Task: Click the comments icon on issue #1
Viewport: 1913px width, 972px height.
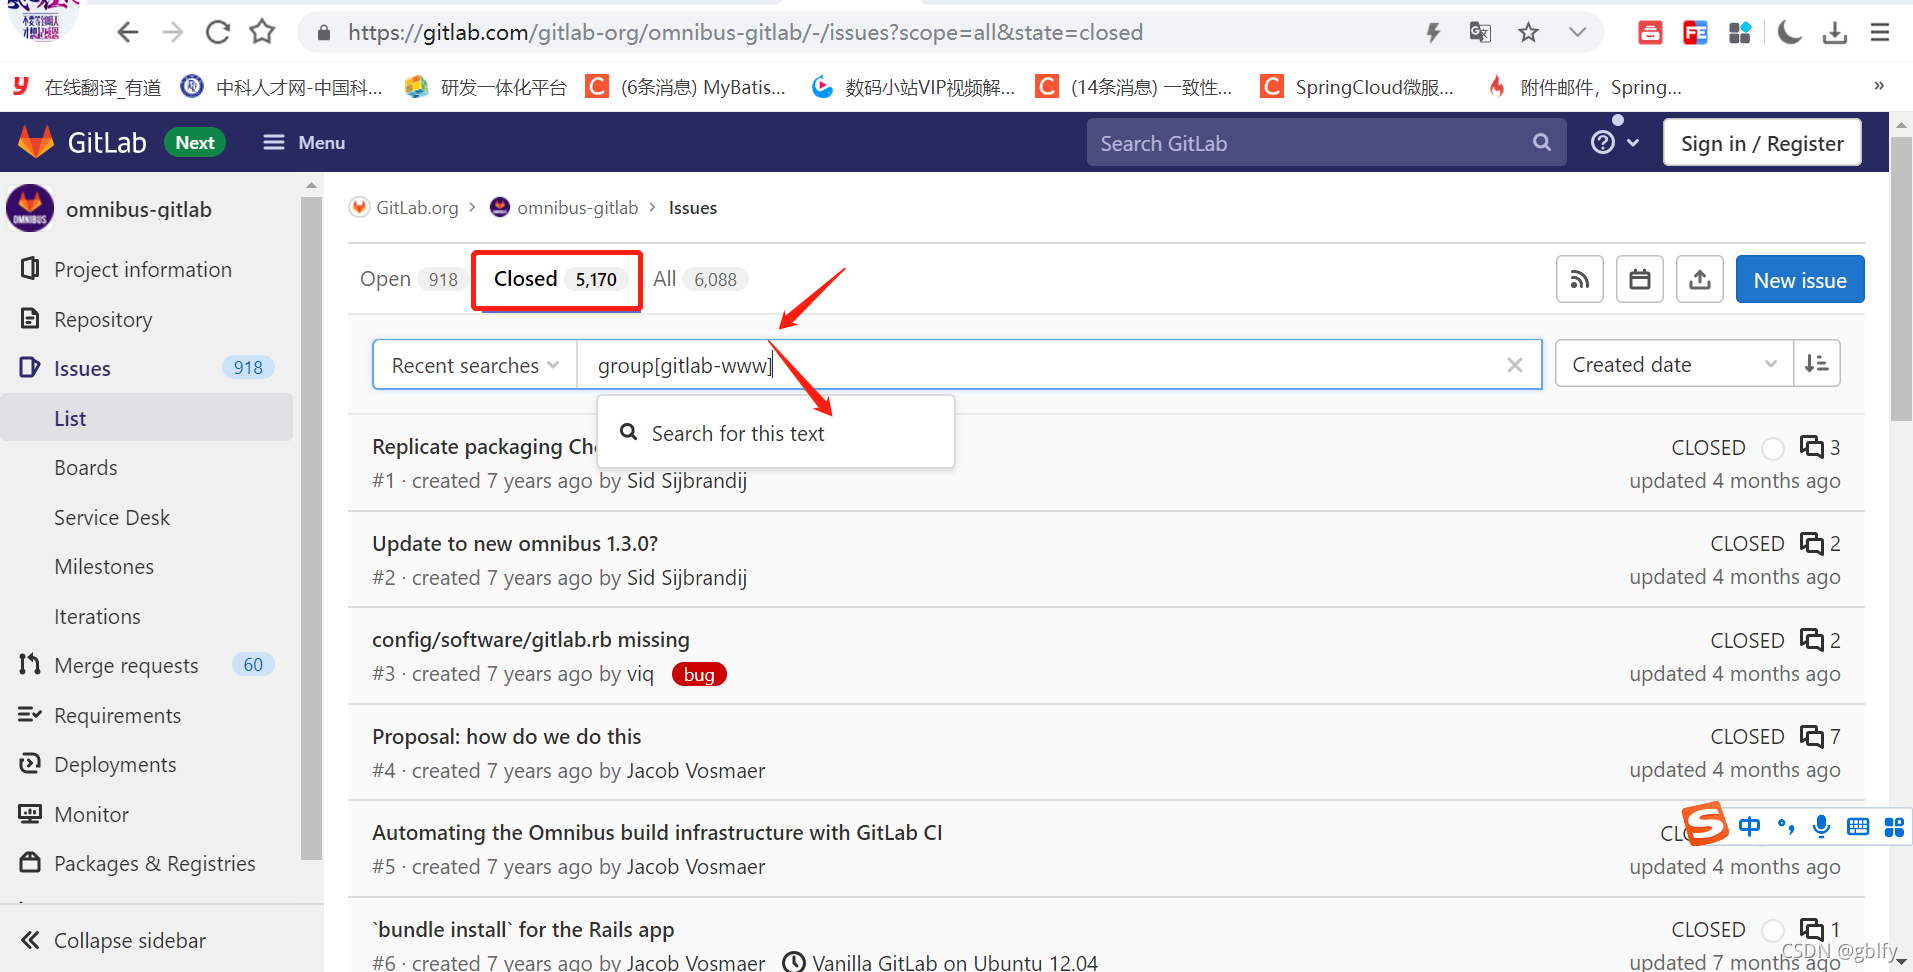Action: [1811, 447]
